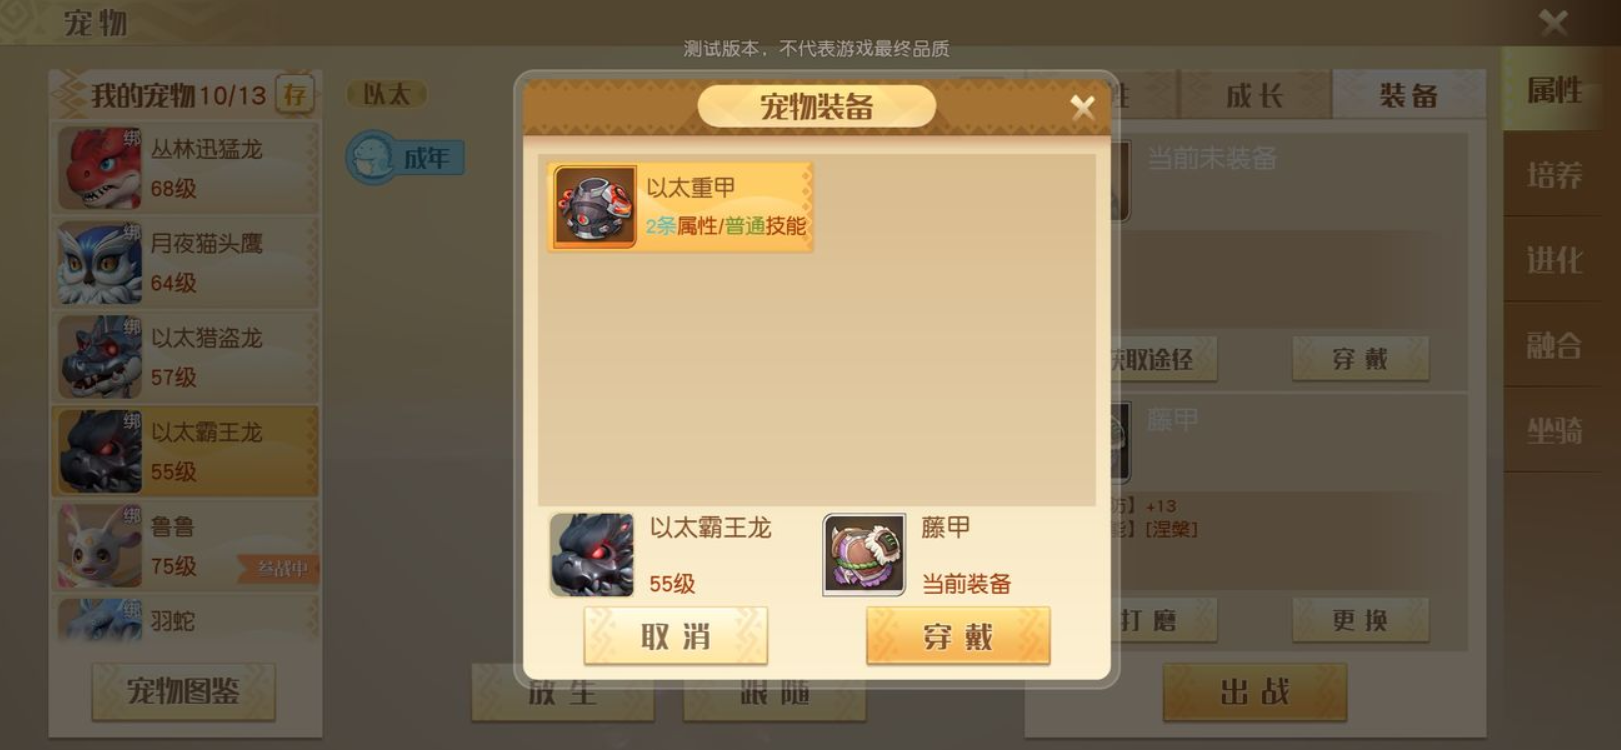Click the 出战 deploy button
The width and height of the screenshot is (1621, 750).
click(x=1255, y=692)
